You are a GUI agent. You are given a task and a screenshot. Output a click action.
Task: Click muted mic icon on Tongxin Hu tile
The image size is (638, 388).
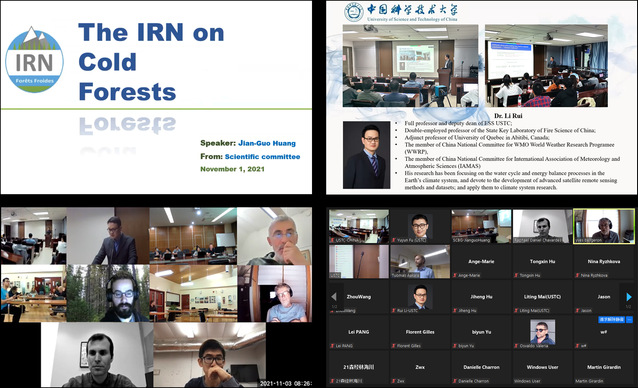tap(516, 275)
